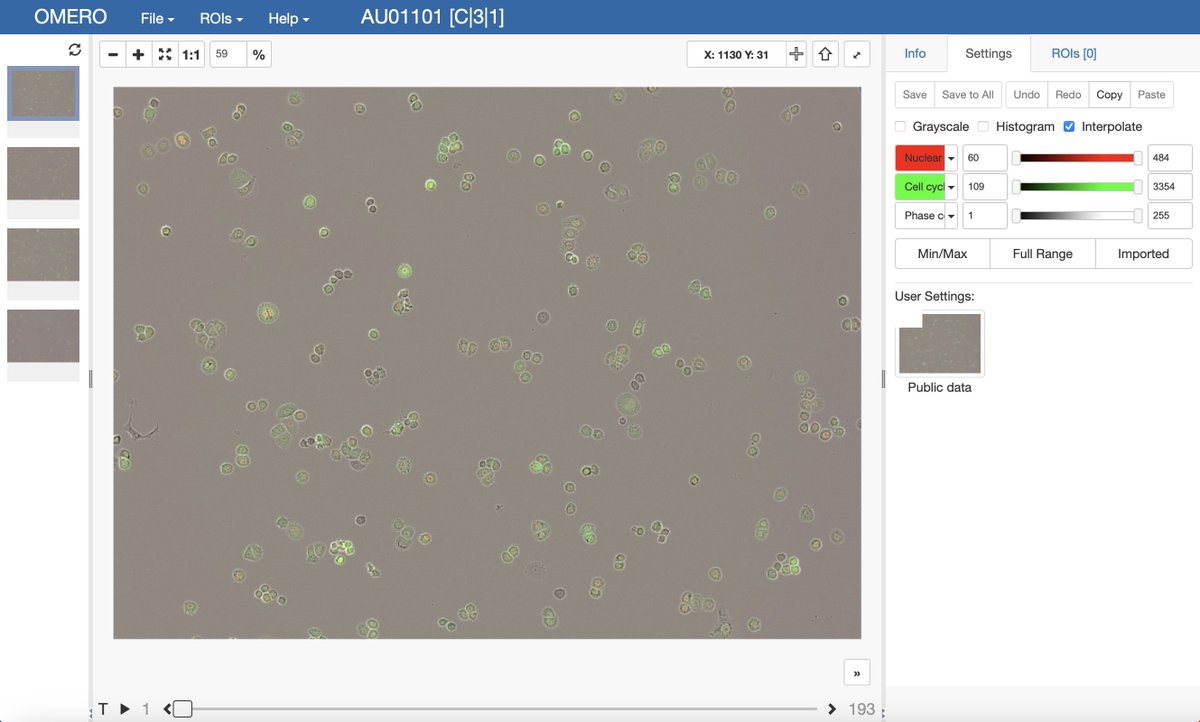
Task: Click the refresh thumbnails icon
Action: (x=74, y=50)
